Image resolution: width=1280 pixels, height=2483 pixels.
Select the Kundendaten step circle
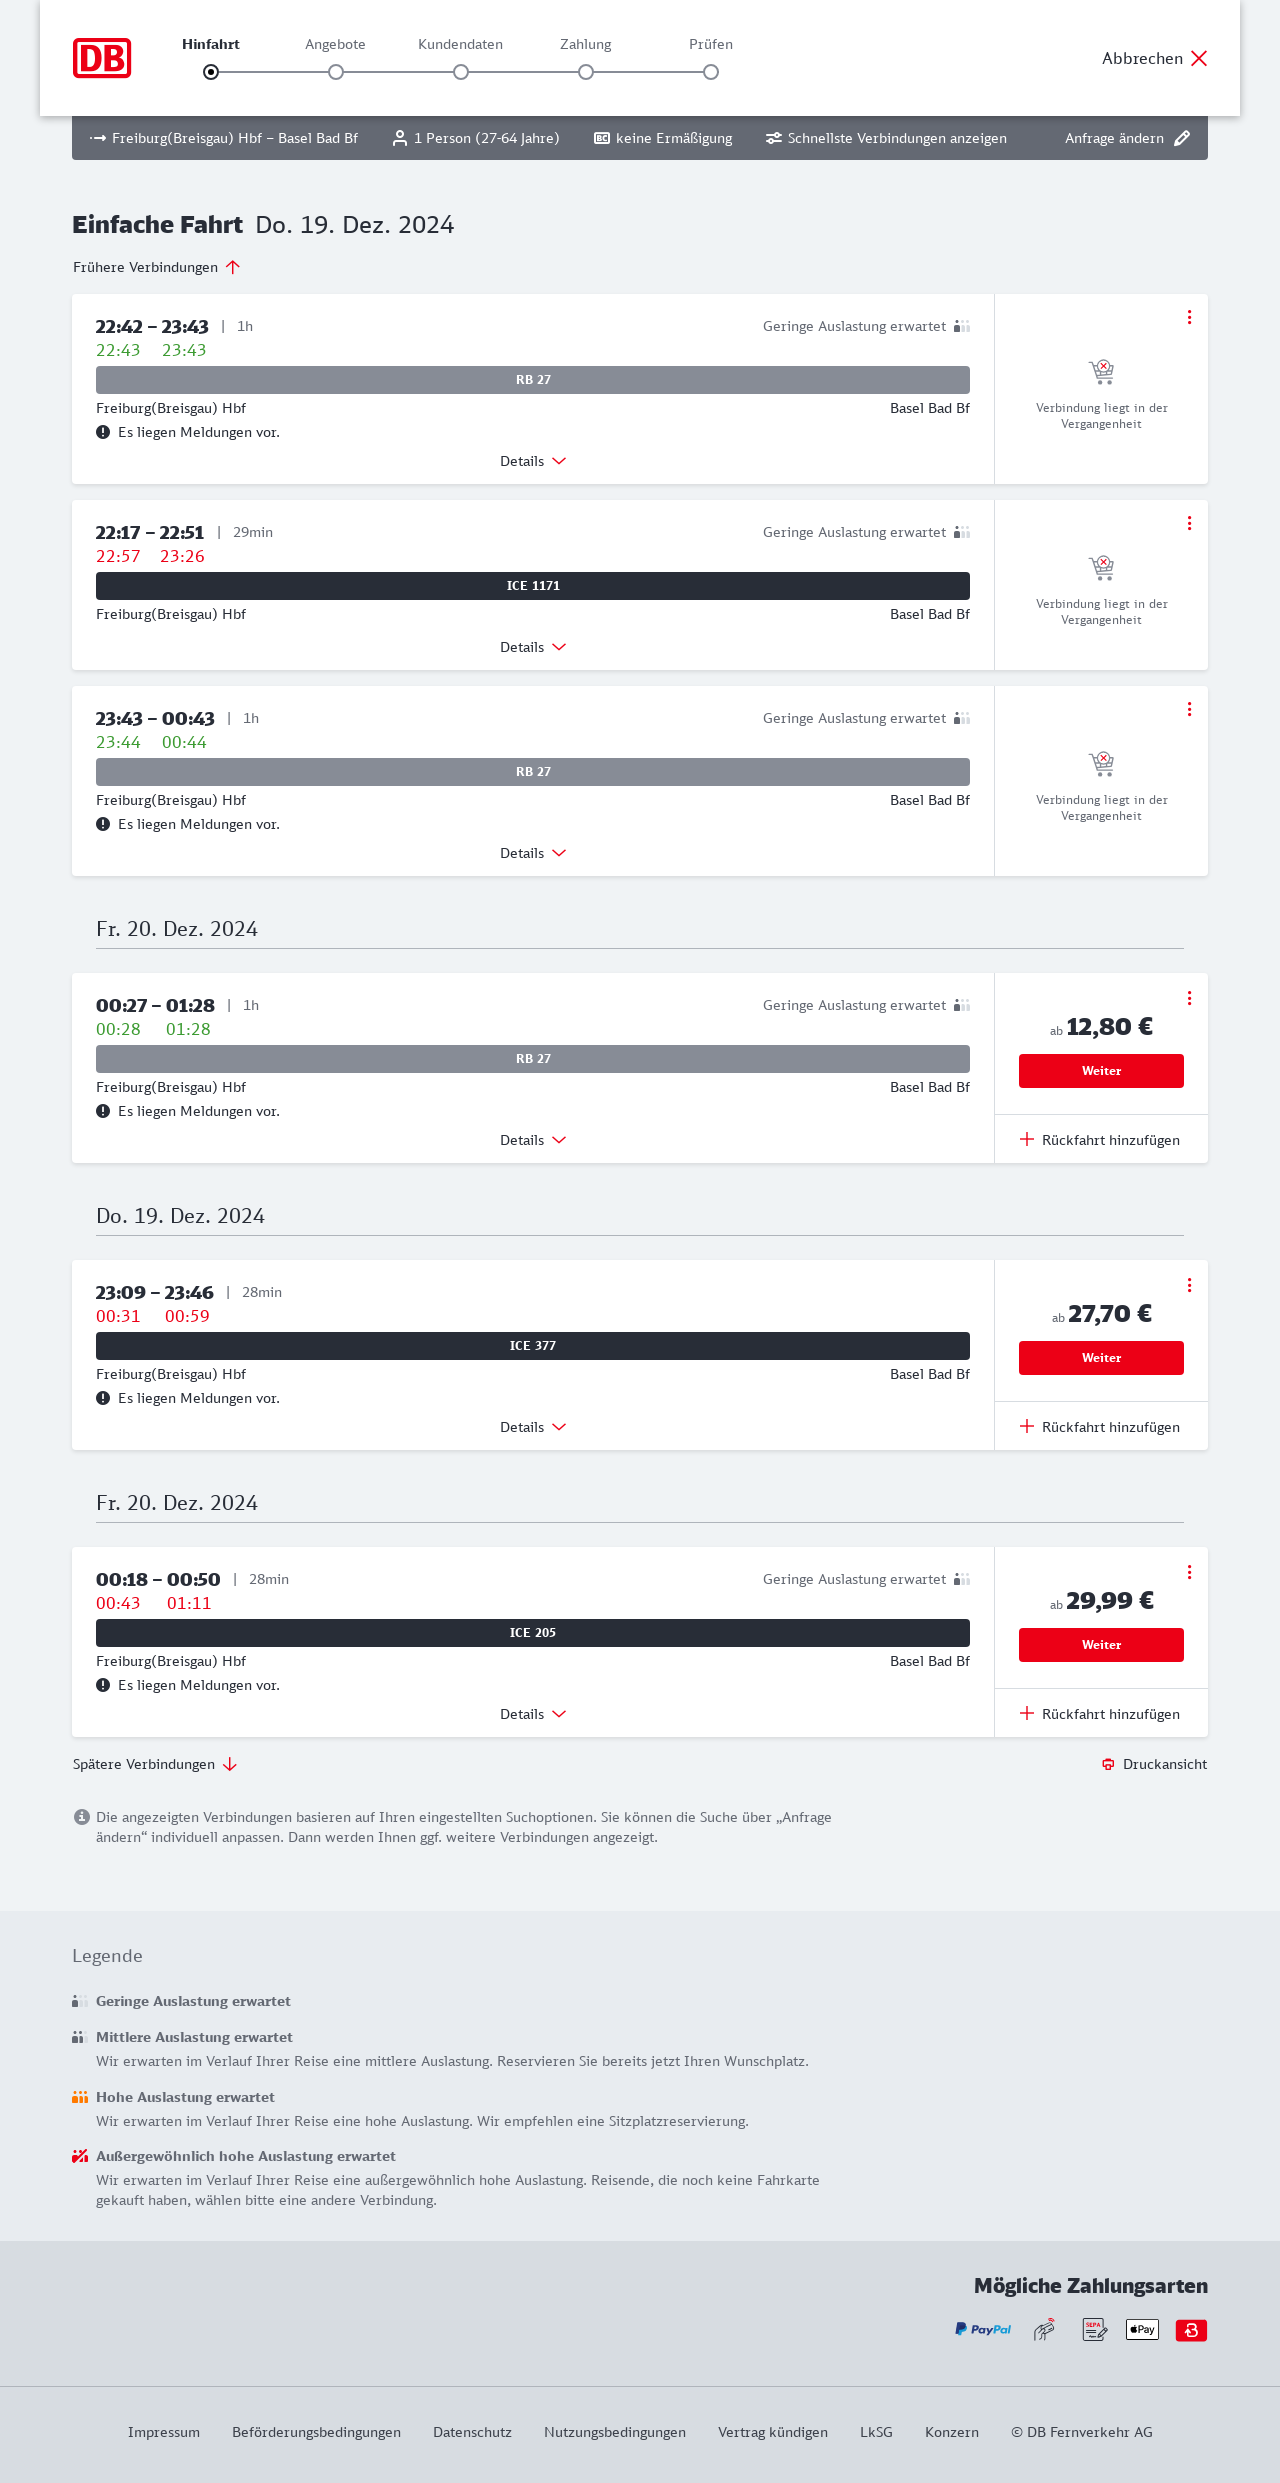click(461, 72)
